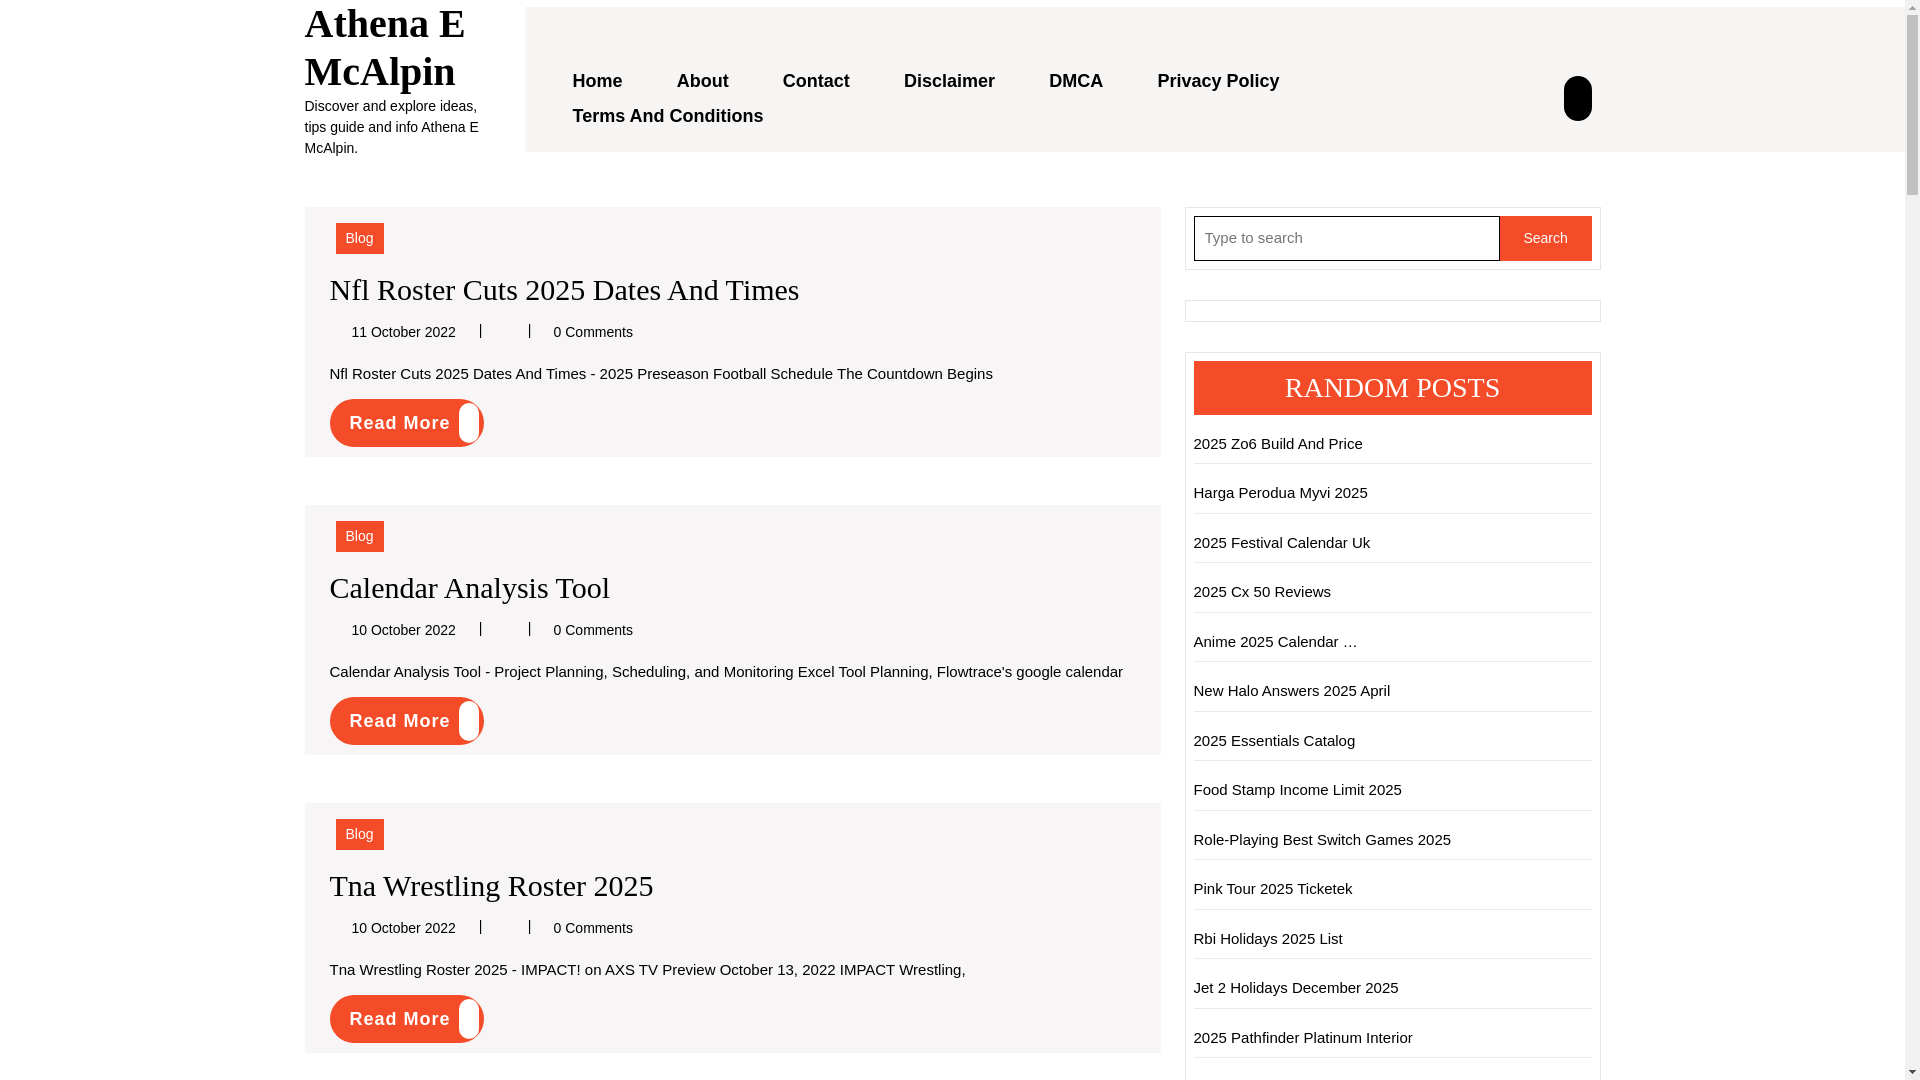Open Role-Playing Best Switch Games 2025
Screen dimensions: 1920x1080
pyautogui.click(x=1322, y=840)
